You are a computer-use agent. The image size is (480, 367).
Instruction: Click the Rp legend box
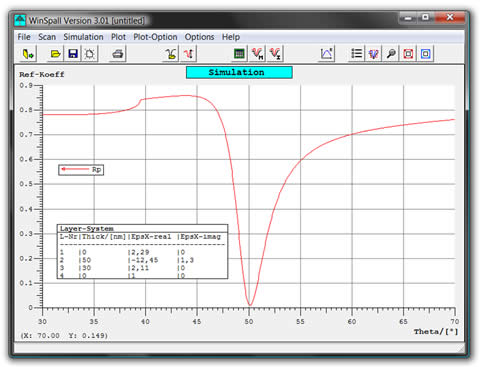pyautogui.click(x=81, y=170)
